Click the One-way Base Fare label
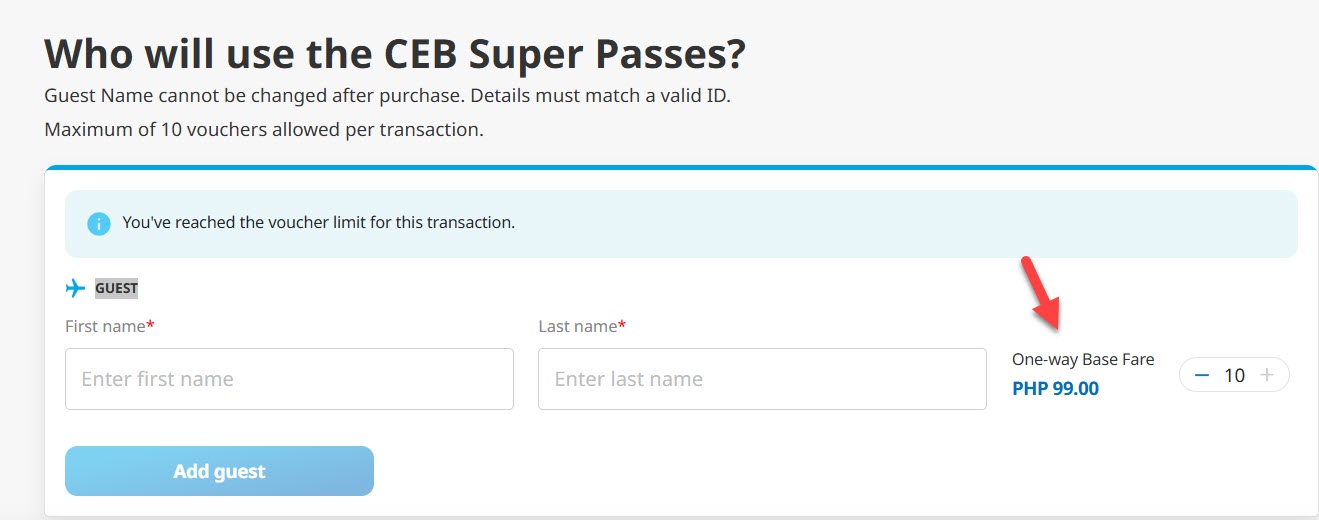The height and width of the screenshot is (520, 1319). (x=1082, y=359)
